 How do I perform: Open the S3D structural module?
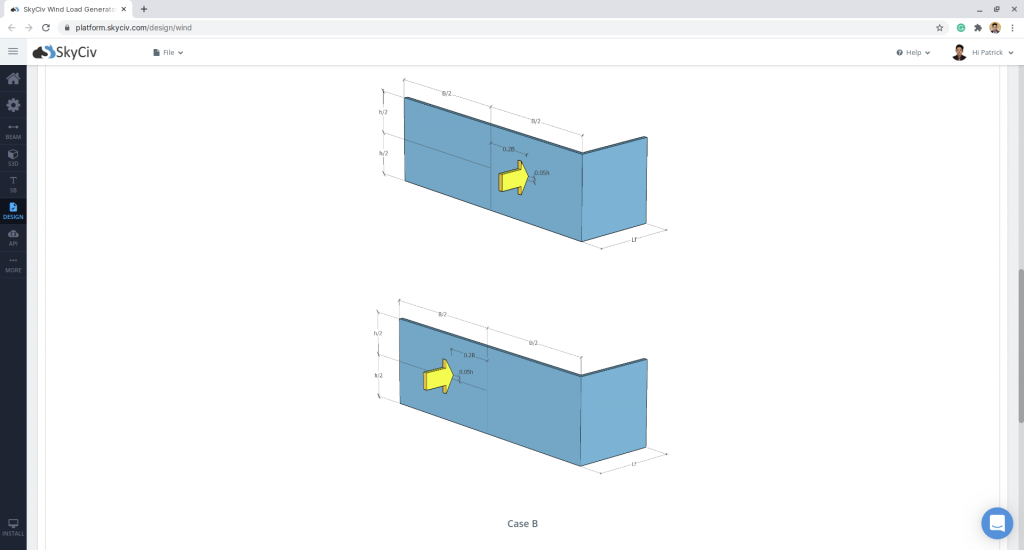[13, 157]
